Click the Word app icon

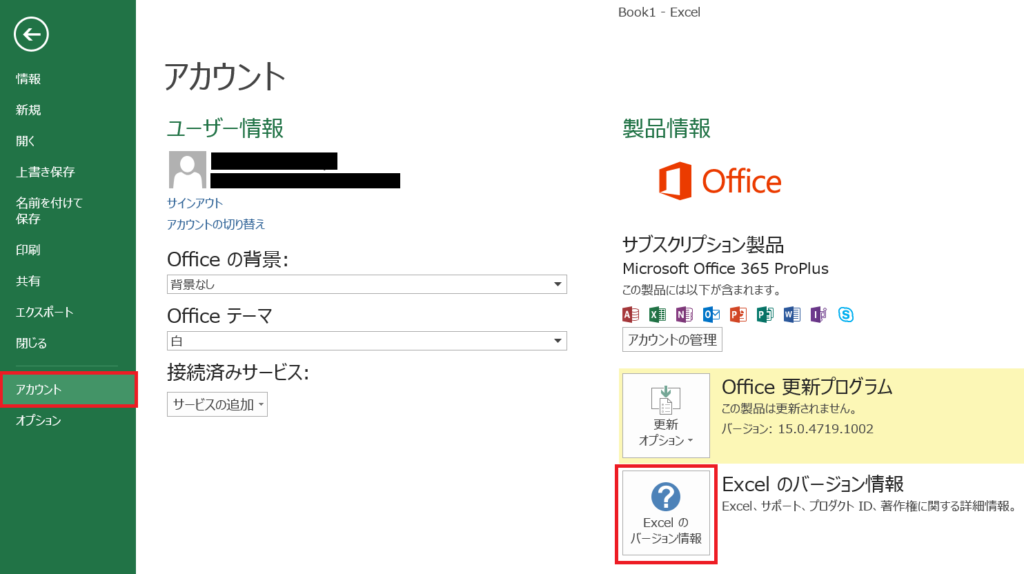(x=792, y=315)
